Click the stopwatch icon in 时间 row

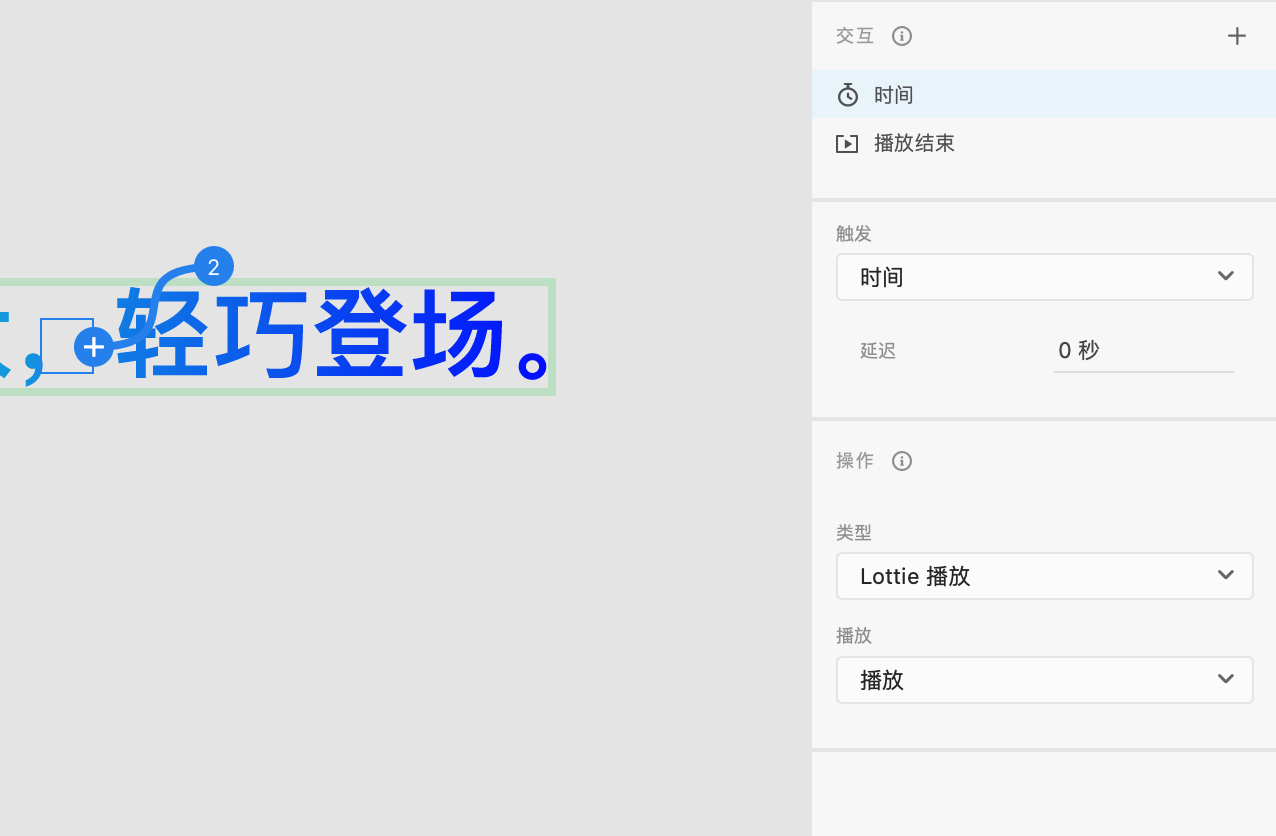point(848,95)
